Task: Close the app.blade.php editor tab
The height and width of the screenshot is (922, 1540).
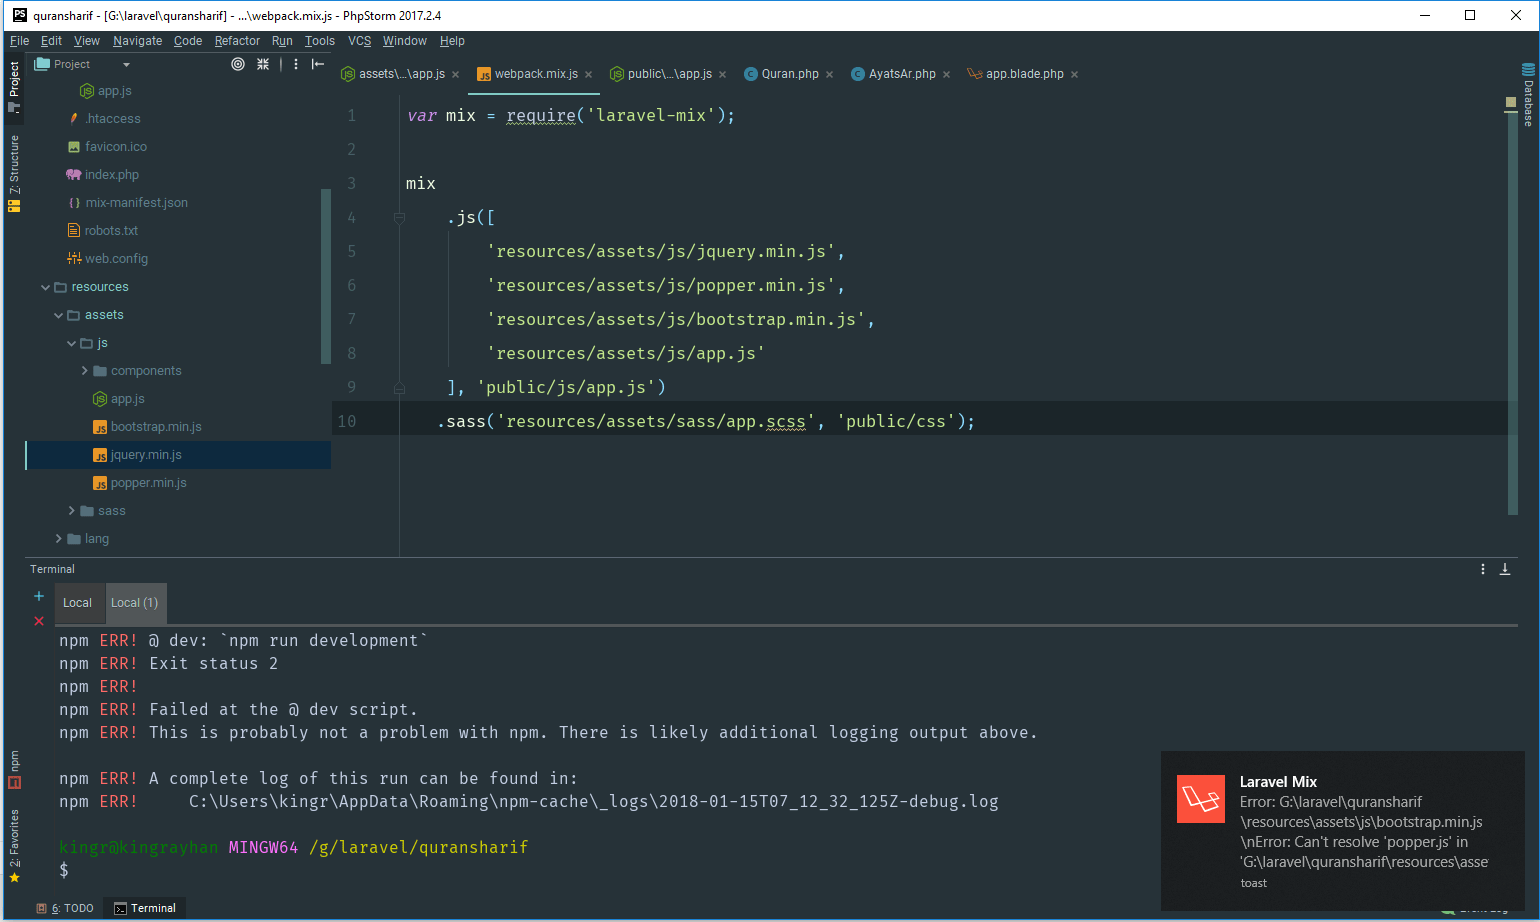Action: [1074, 73]
